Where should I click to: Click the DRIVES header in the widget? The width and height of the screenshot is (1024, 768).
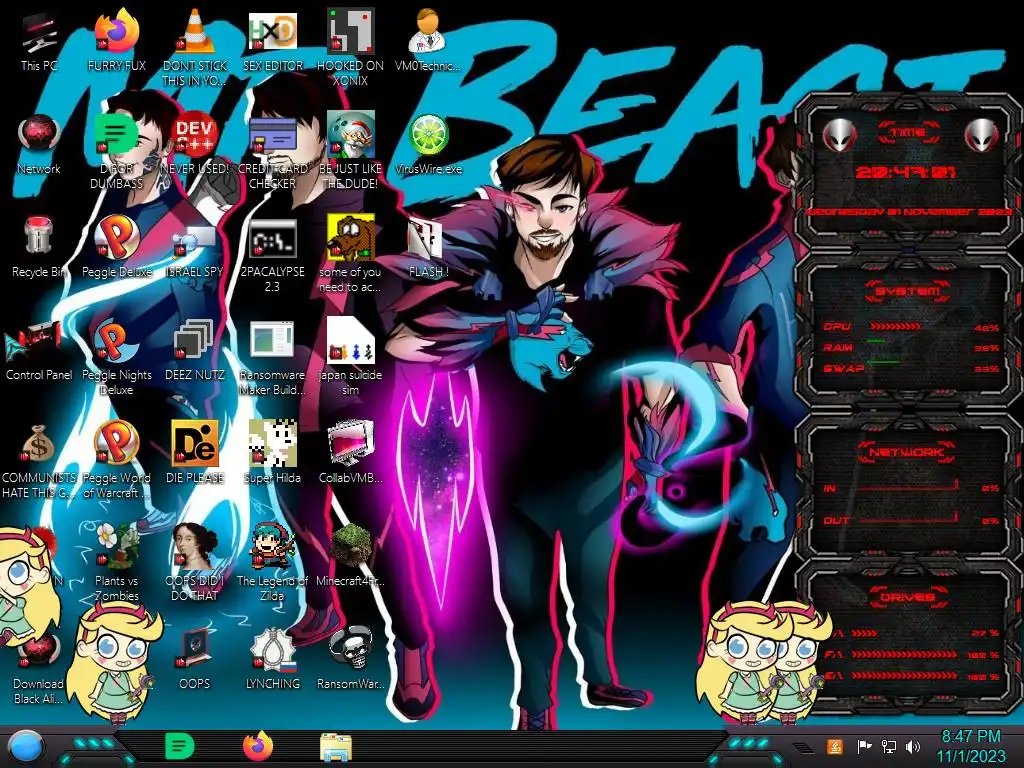pyautogui.click(x=906, y=597)
